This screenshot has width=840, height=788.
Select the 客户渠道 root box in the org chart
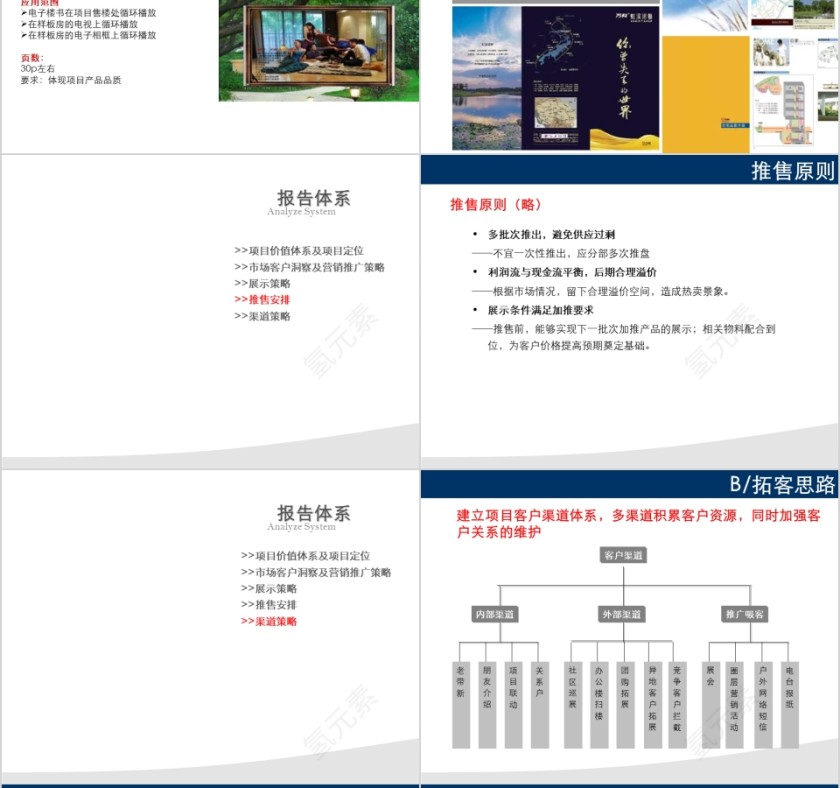pos(624,556)
